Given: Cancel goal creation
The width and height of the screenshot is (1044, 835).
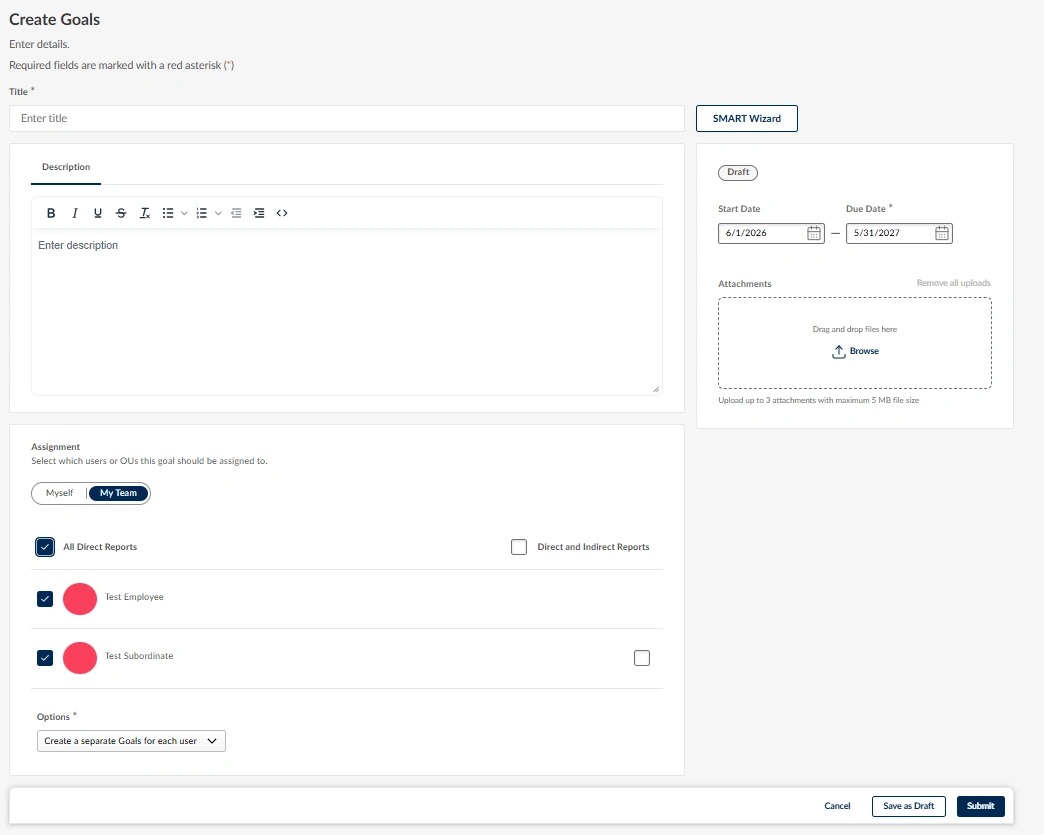Looking at the screenshot, I should 837,806.
